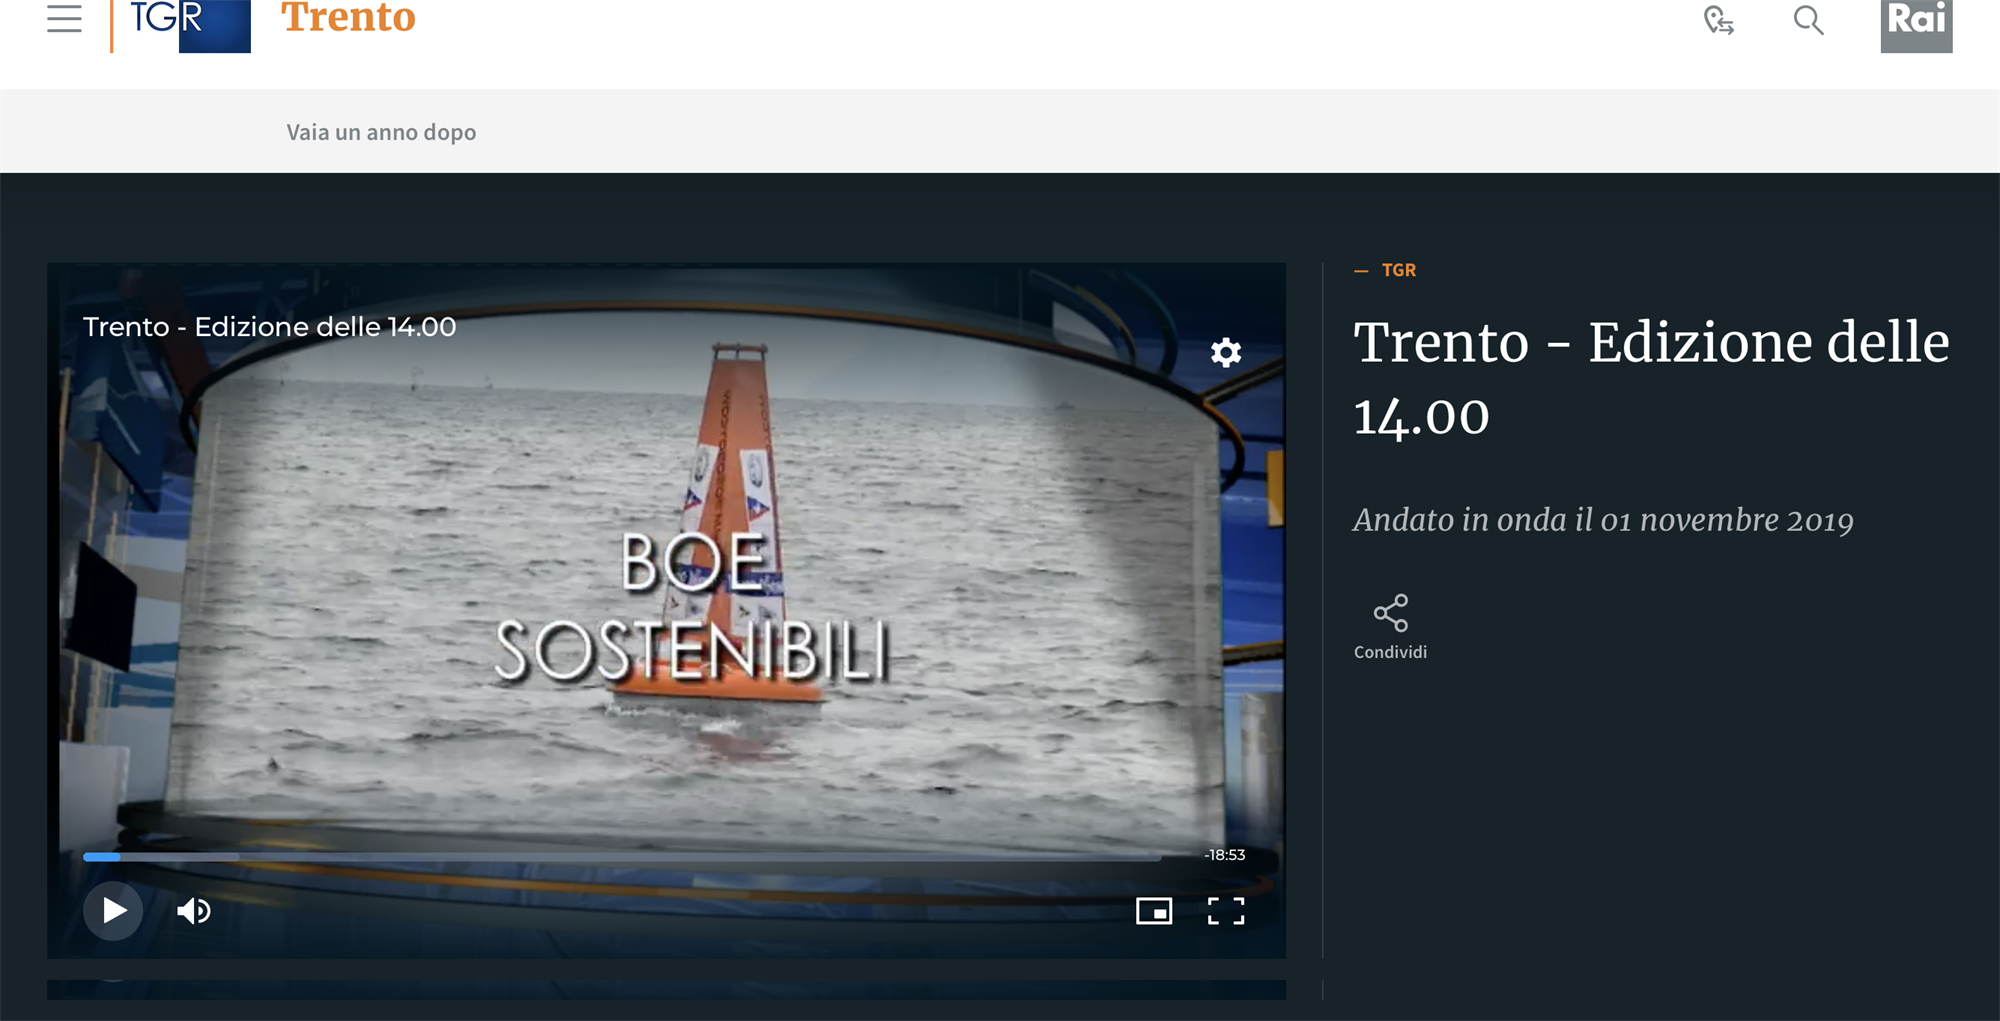Click the share icon
Viewport: 2000px width, 1021px height.
point(1390,613)
